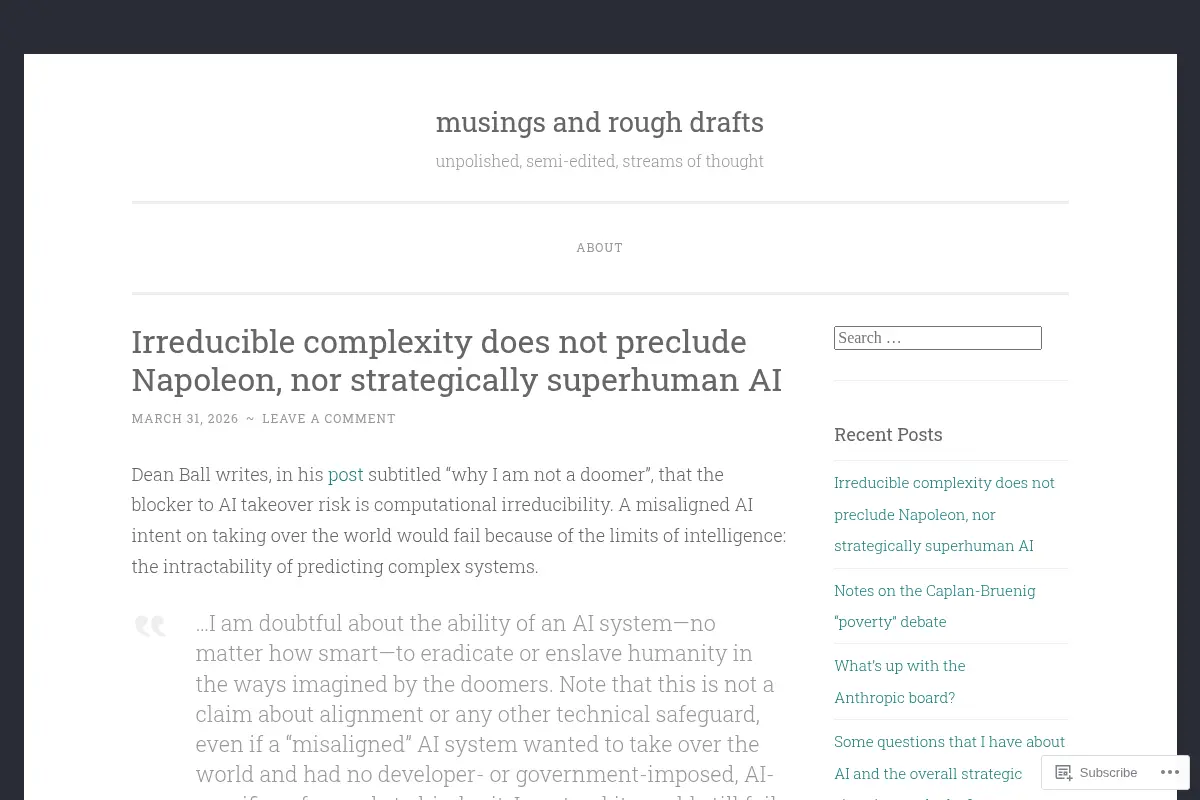
Task: Click the blockquote quotation mark icon
Action: (x=150, y=627)
